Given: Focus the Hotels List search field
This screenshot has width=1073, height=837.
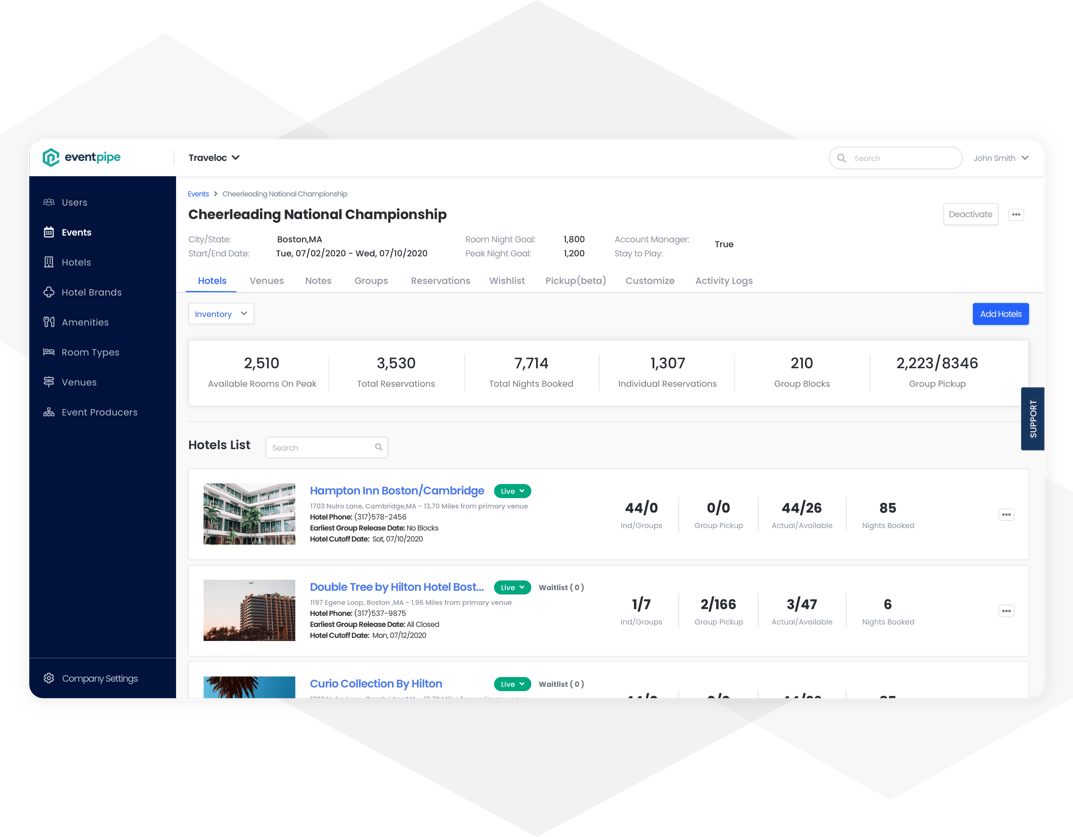Looking at the screenshot, I should (x=326, y=448).
